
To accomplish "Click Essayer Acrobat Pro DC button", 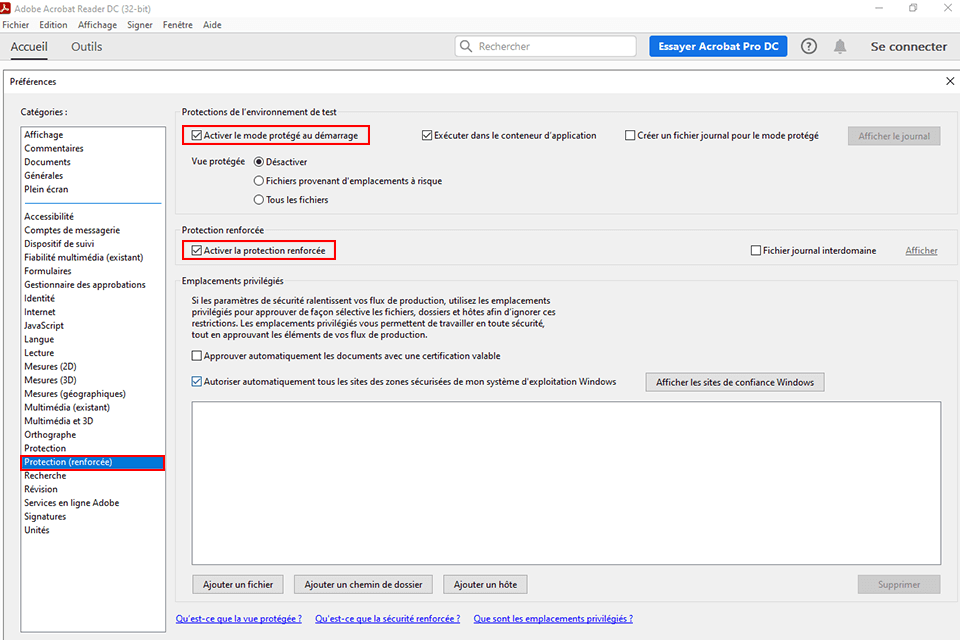I will (718, 47).
